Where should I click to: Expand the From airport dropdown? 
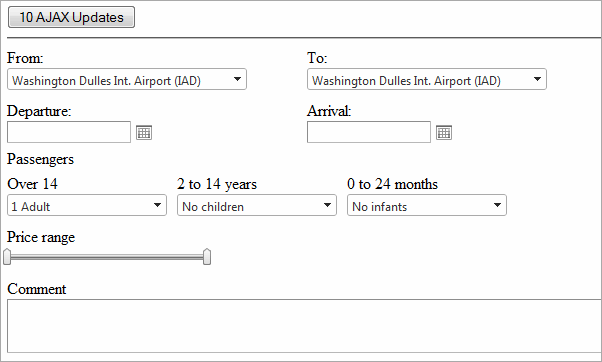click(127, 79)
